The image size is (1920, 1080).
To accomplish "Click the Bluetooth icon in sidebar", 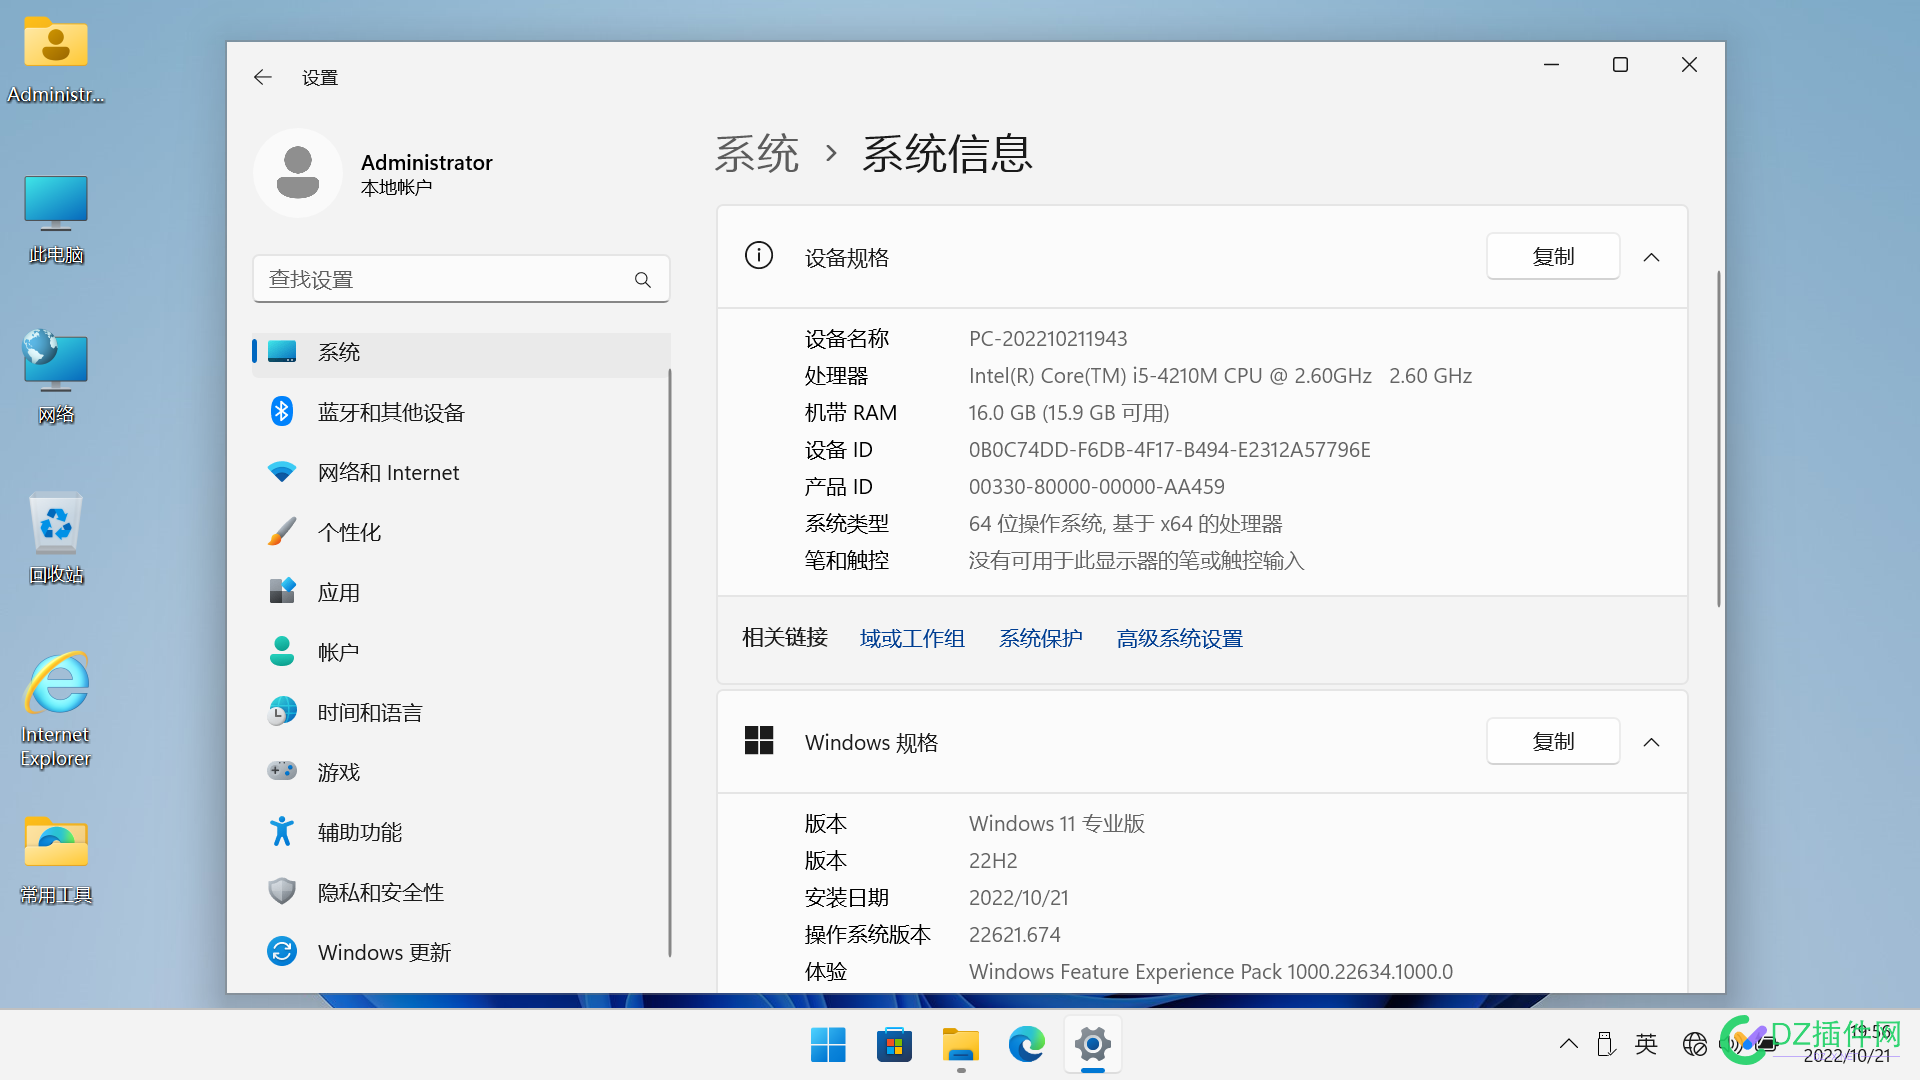I will pyautogui.click(x=282, y=412).
